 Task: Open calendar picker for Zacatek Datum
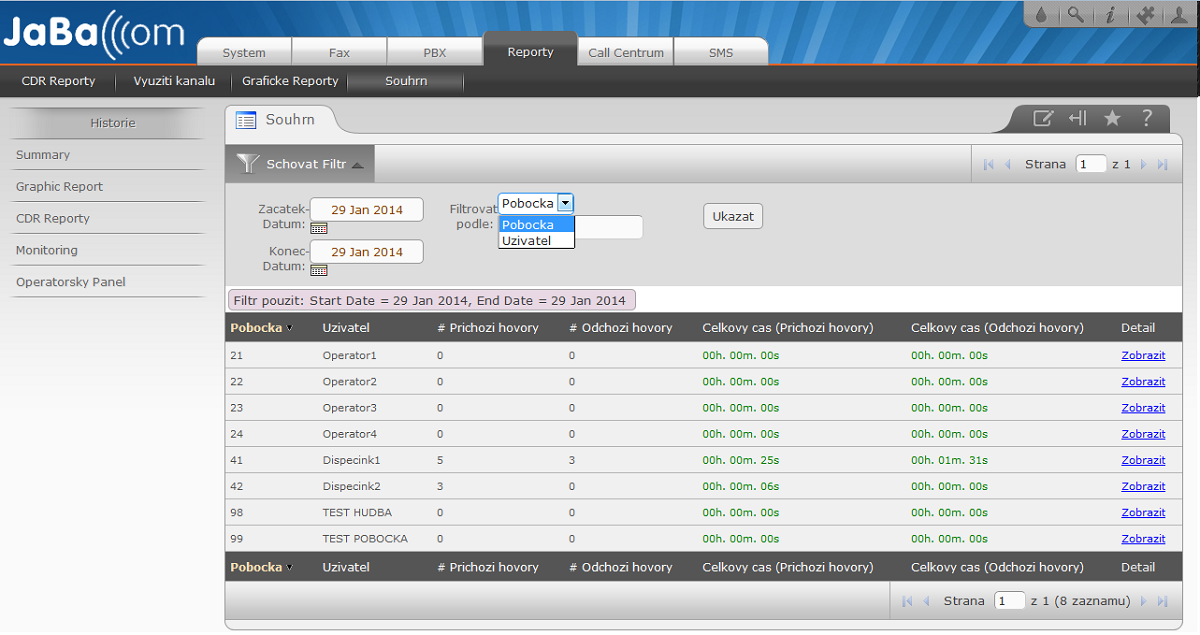318,227
